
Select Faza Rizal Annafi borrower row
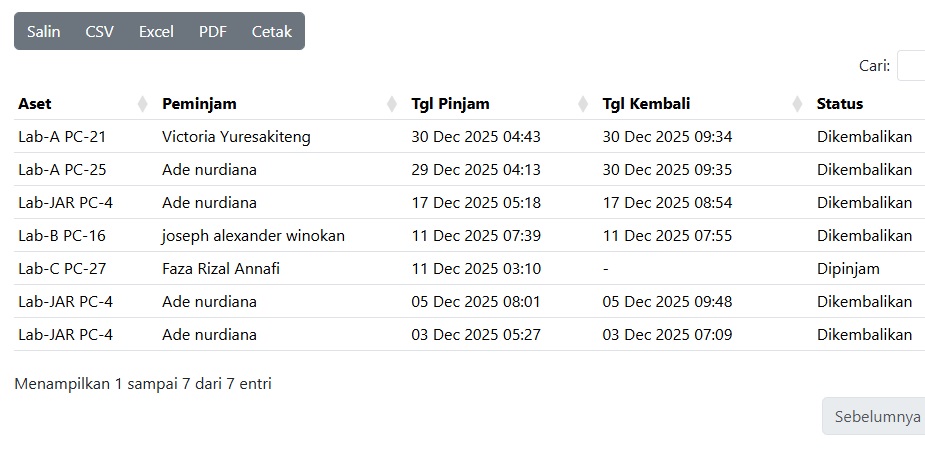pos(221,269)
